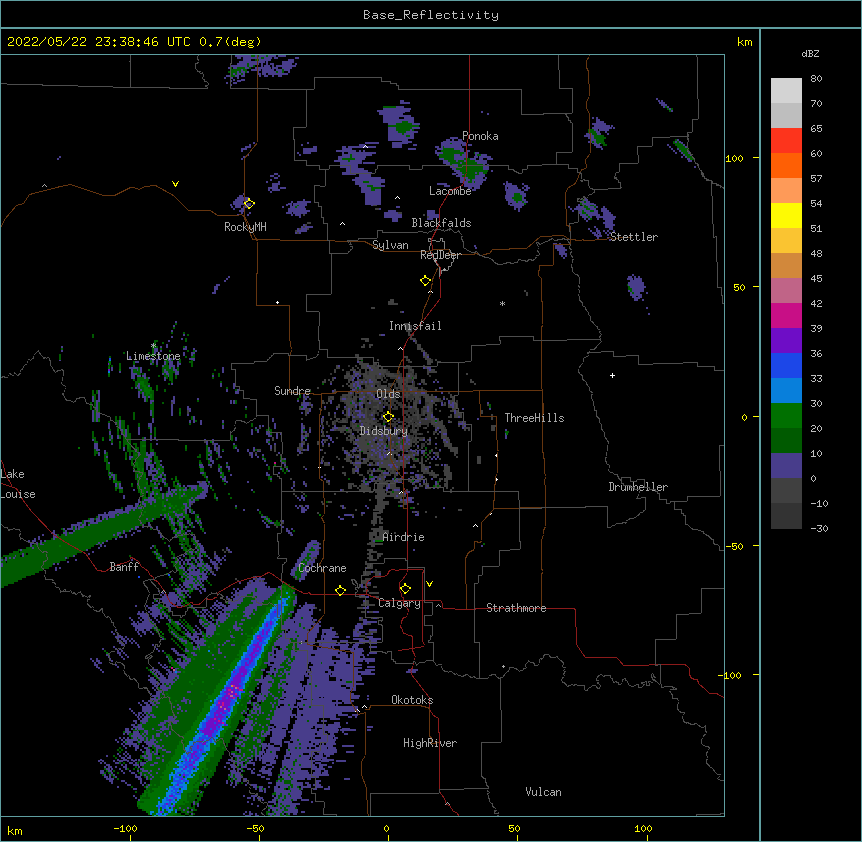Click the Strathmore city label
This screenshot has width=862, height=842.
coord(516,608)
